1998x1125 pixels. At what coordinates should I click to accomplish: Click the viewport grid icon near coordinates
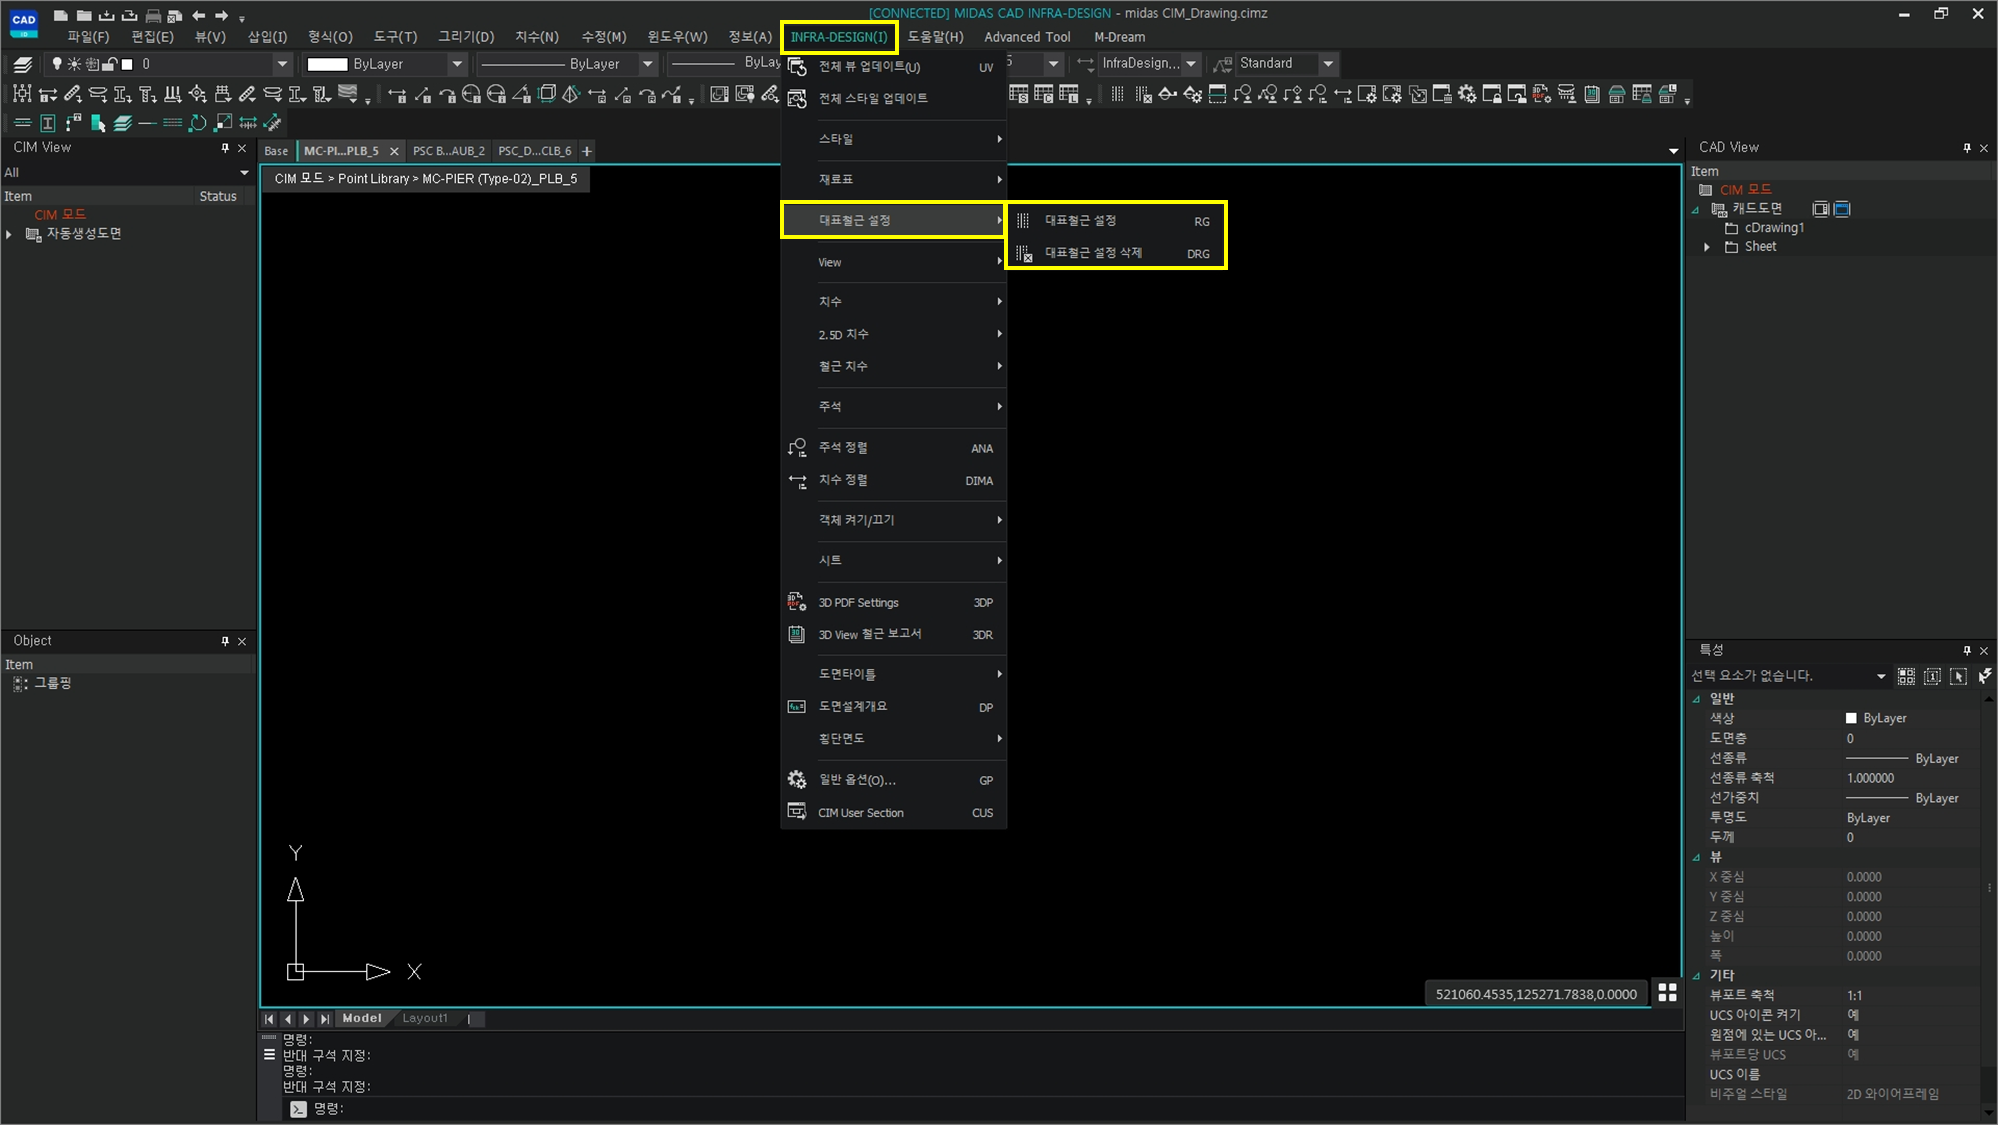[x=1667, y=992]
